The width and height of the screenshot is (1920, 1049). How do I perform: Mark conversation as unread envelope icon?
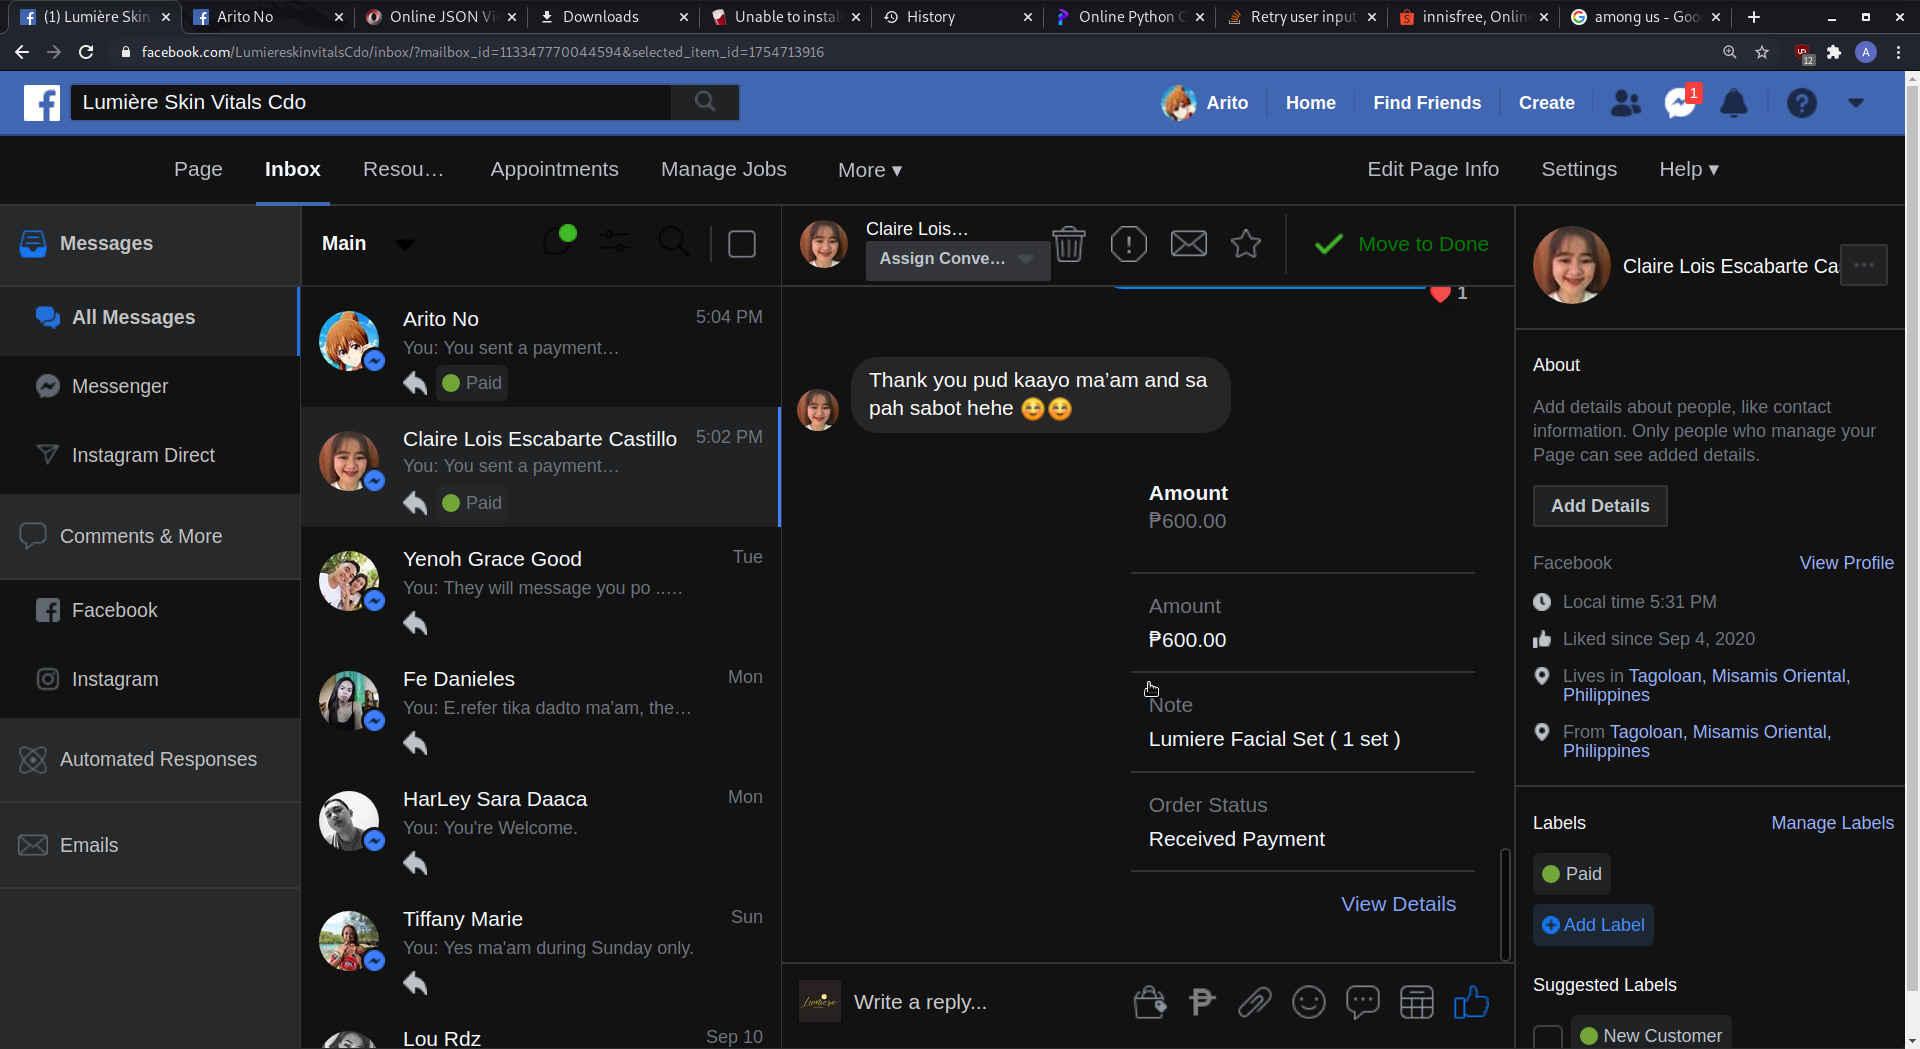click(1189, 244)
